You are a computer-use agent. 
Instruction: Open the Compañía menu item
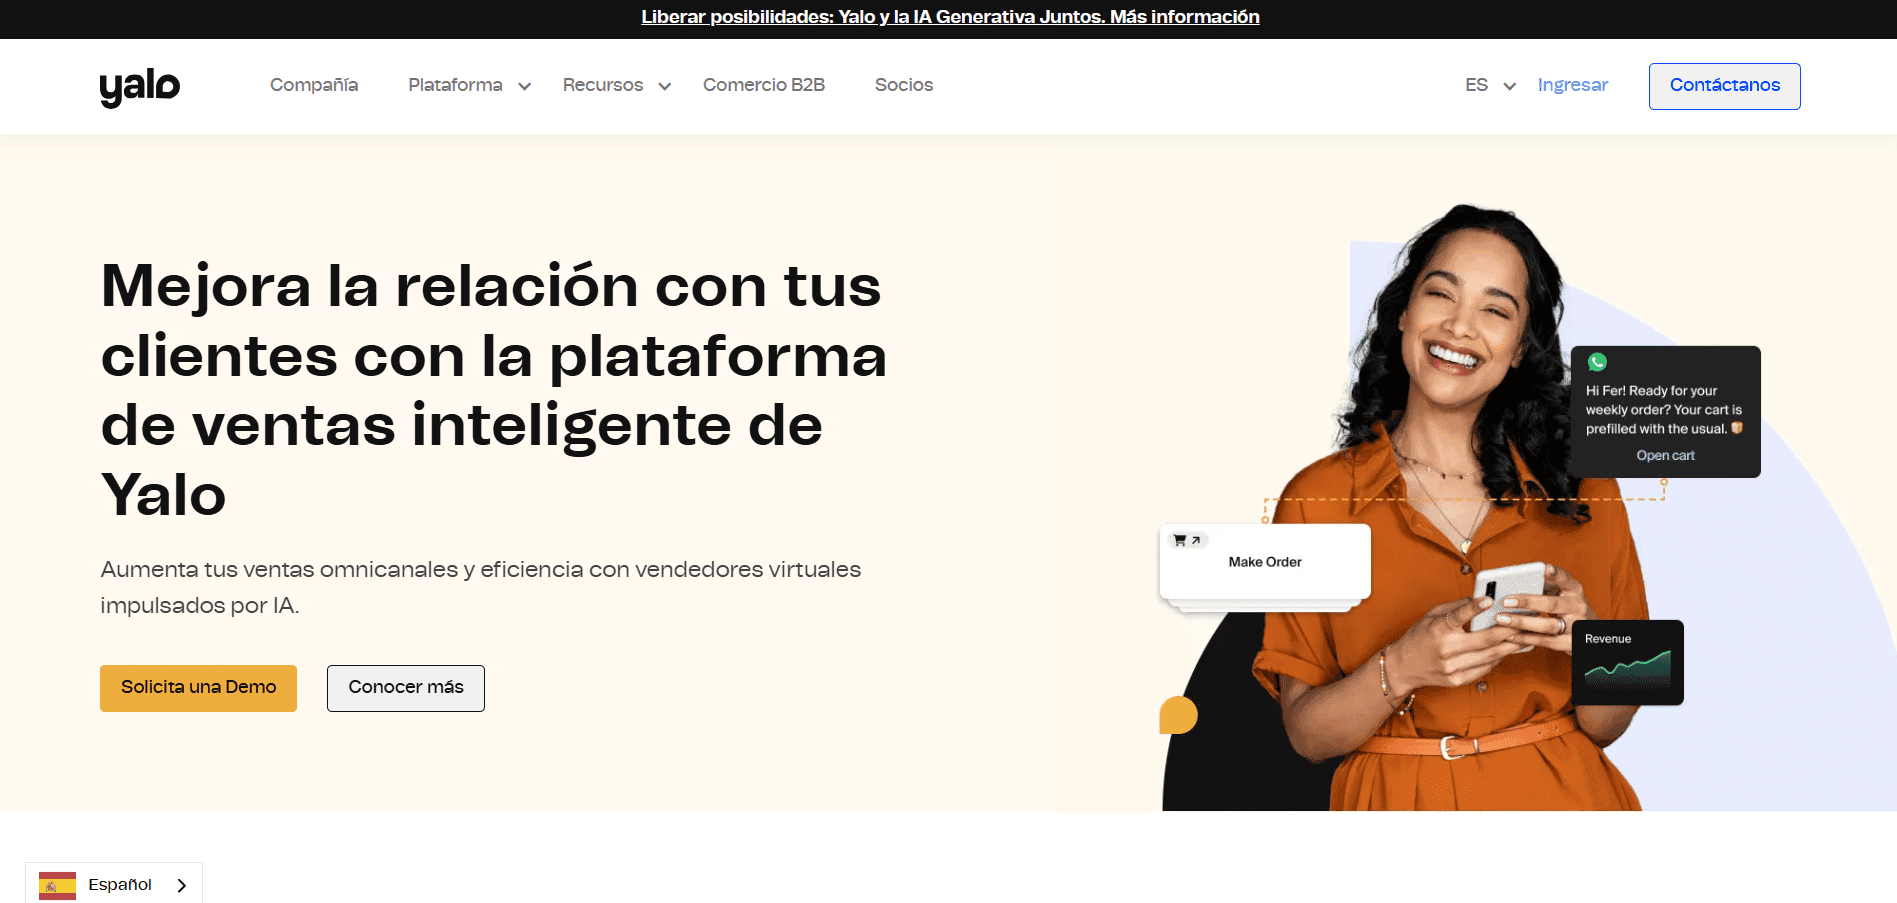tap(314, 85)
